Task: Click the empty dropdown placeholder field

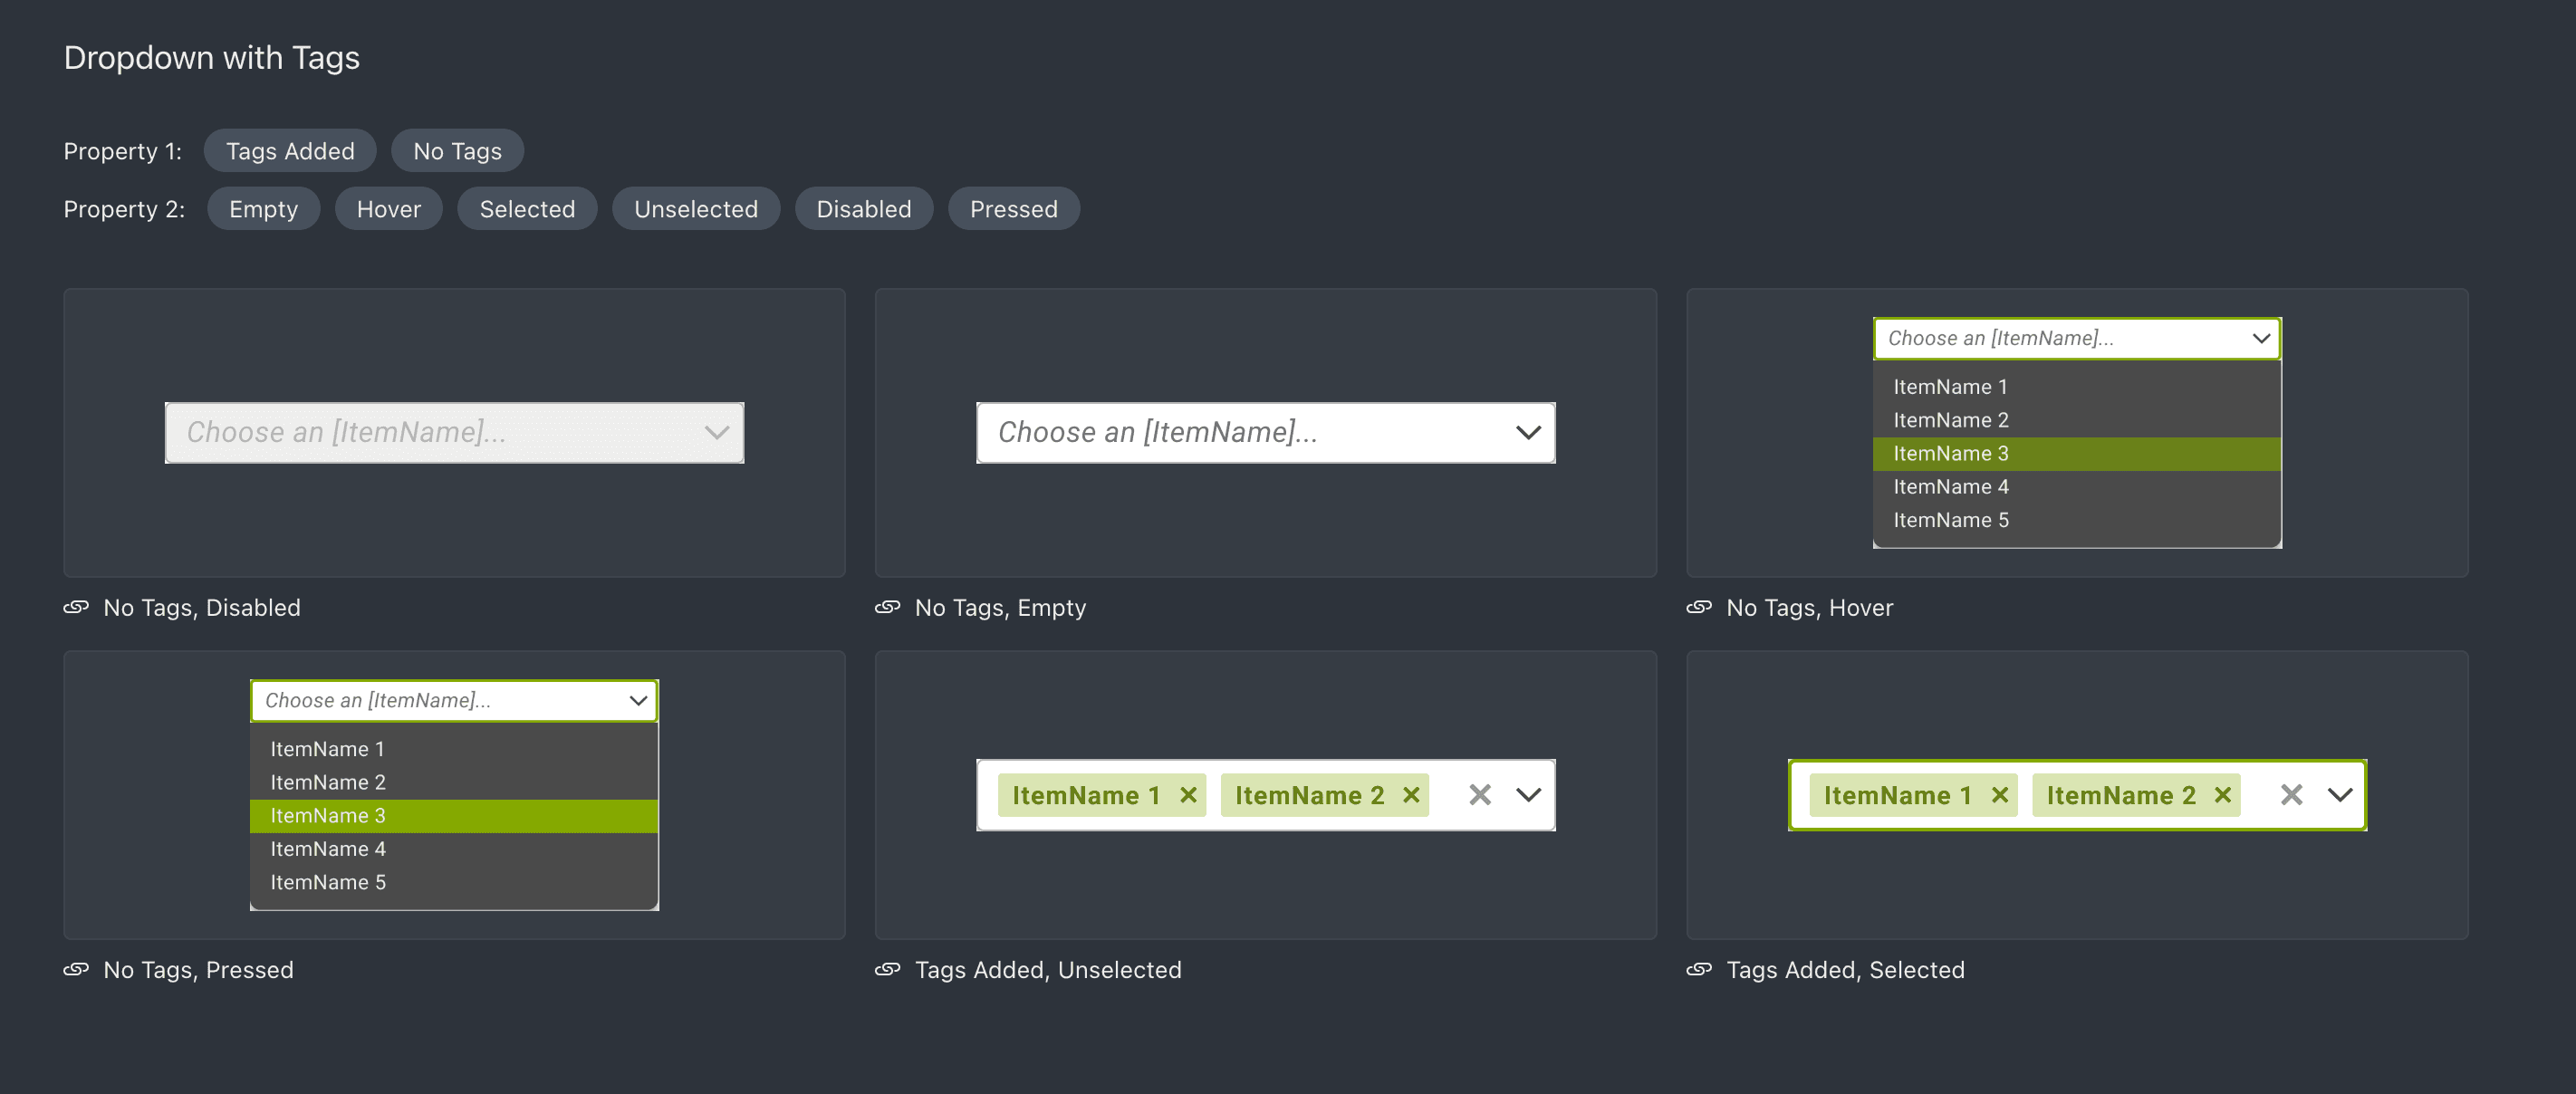Action: [x=1265, y=433]
